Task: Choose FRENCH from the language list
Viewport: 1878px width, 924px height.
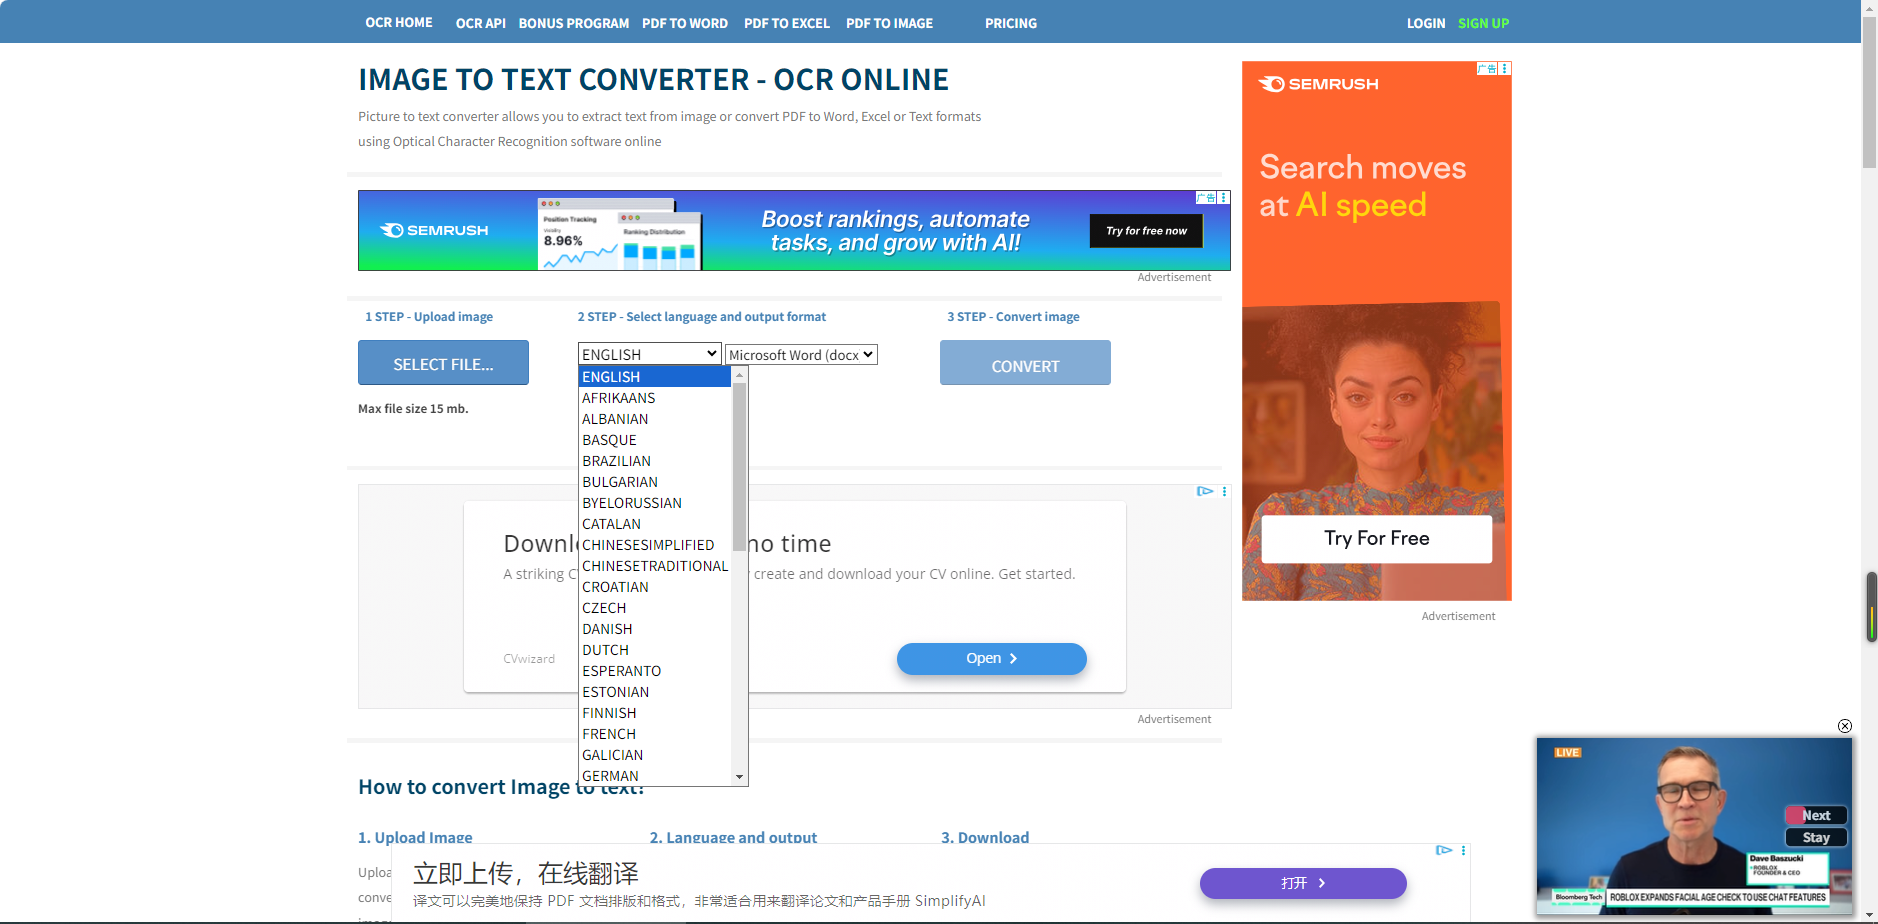Action: (609, 734)
